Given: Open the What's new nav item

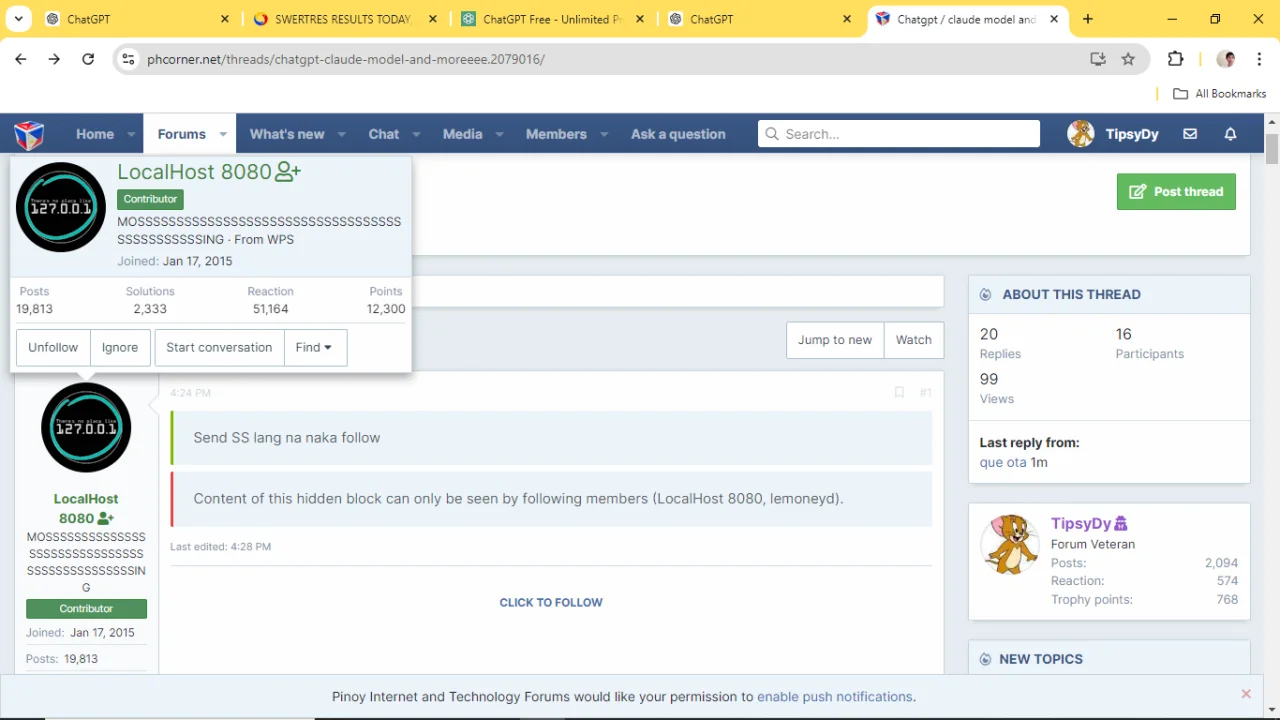Looking at the screenshot, I should (x=287, y=134).
